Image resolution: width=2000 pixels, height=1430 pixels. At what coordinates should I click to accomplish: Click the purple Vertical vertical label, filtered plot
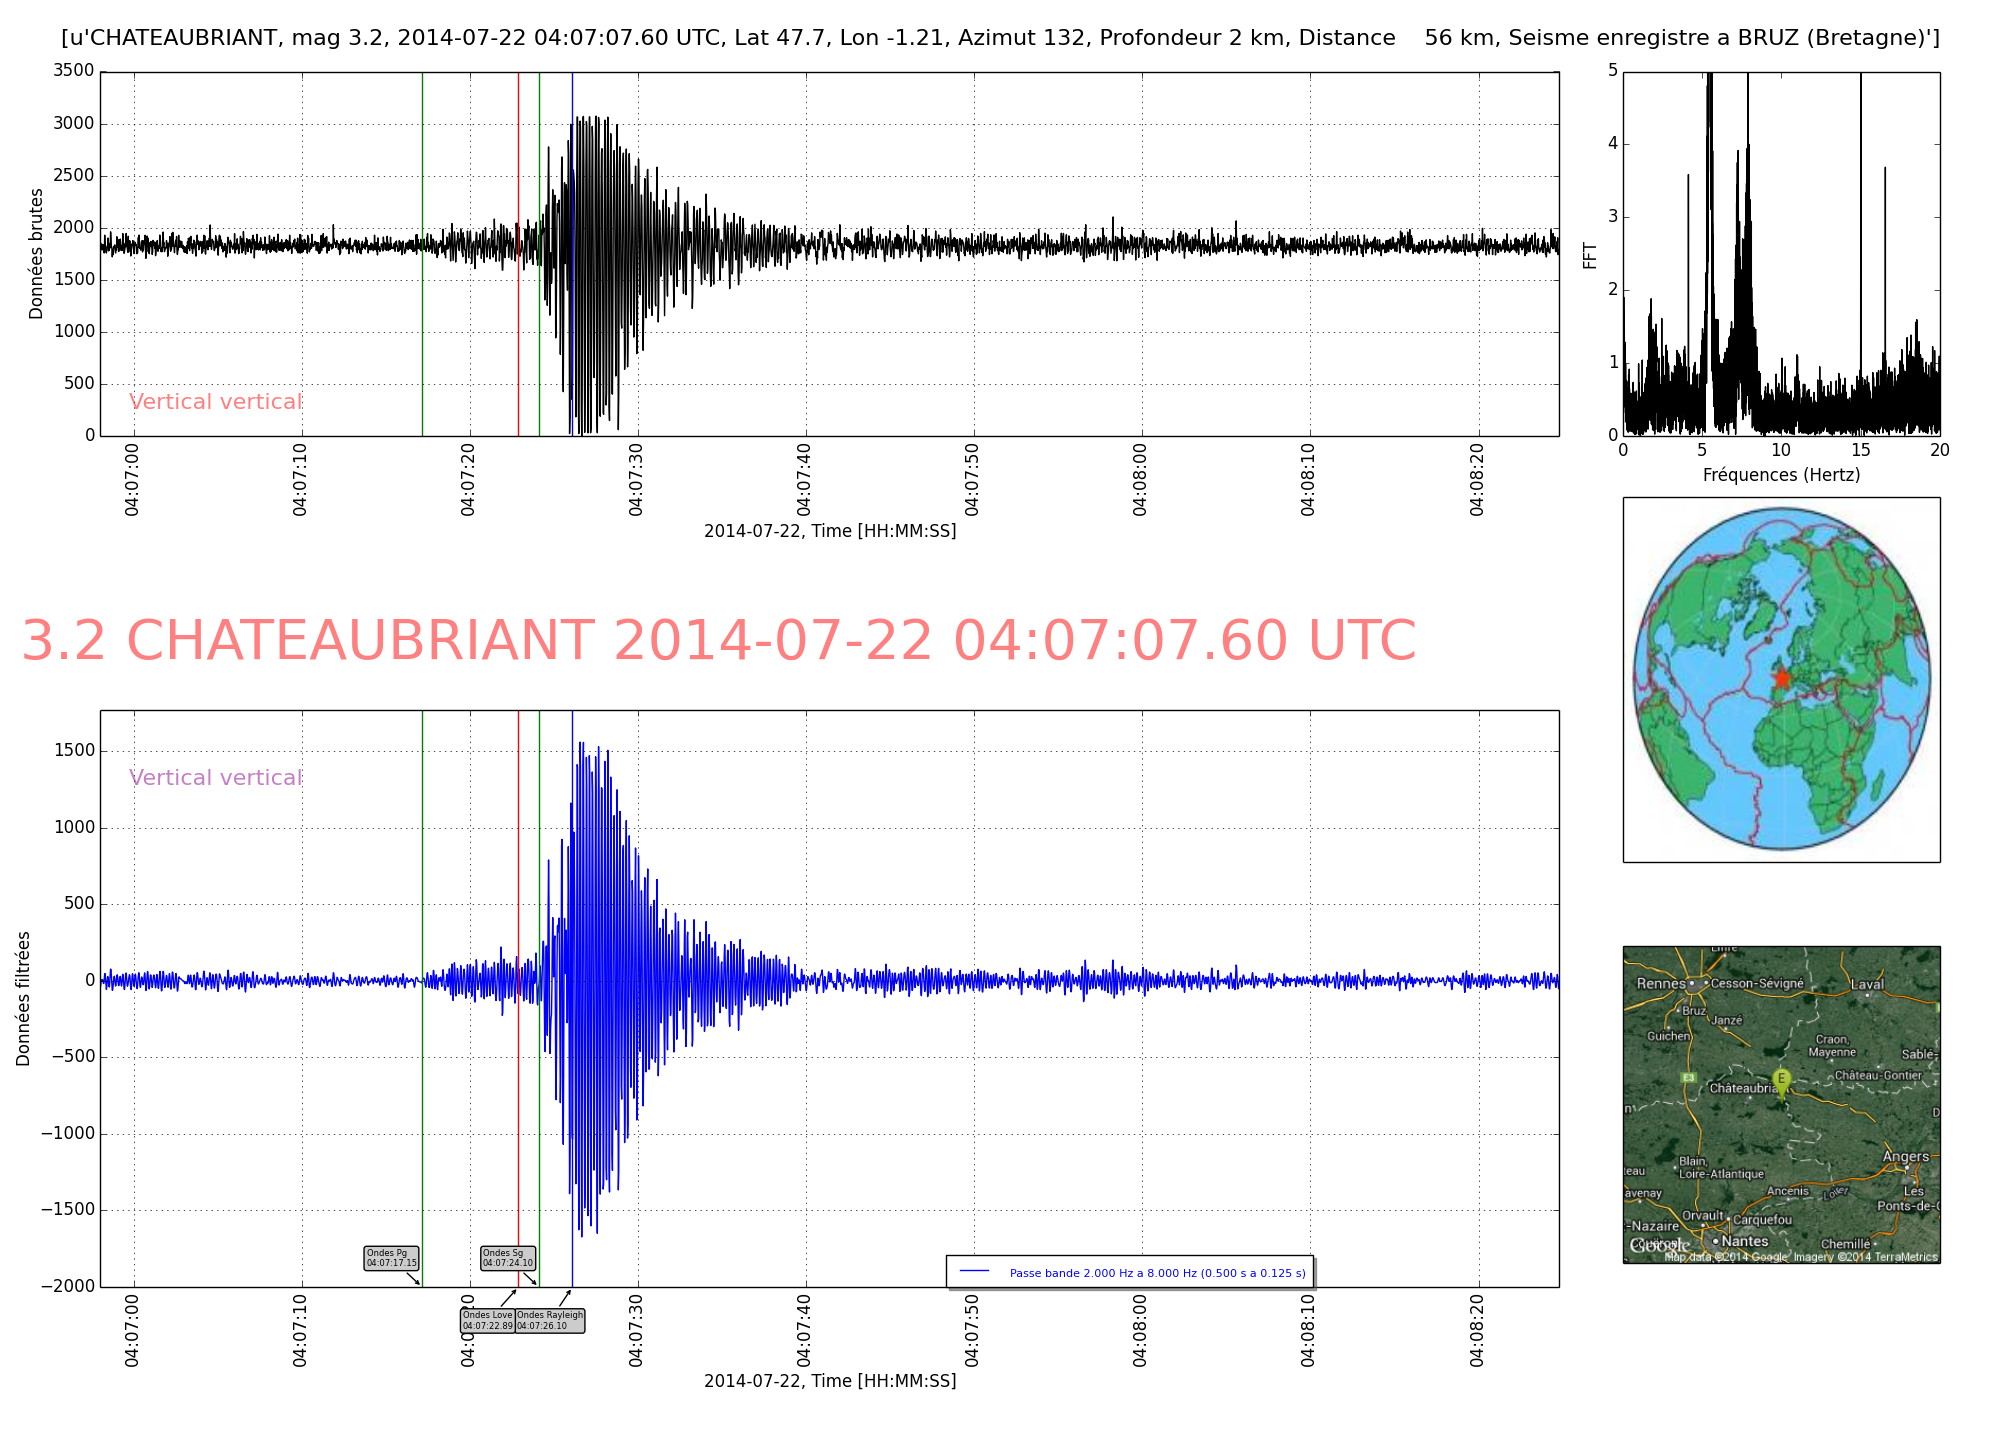pyautogui.click(x=215, y=778)
